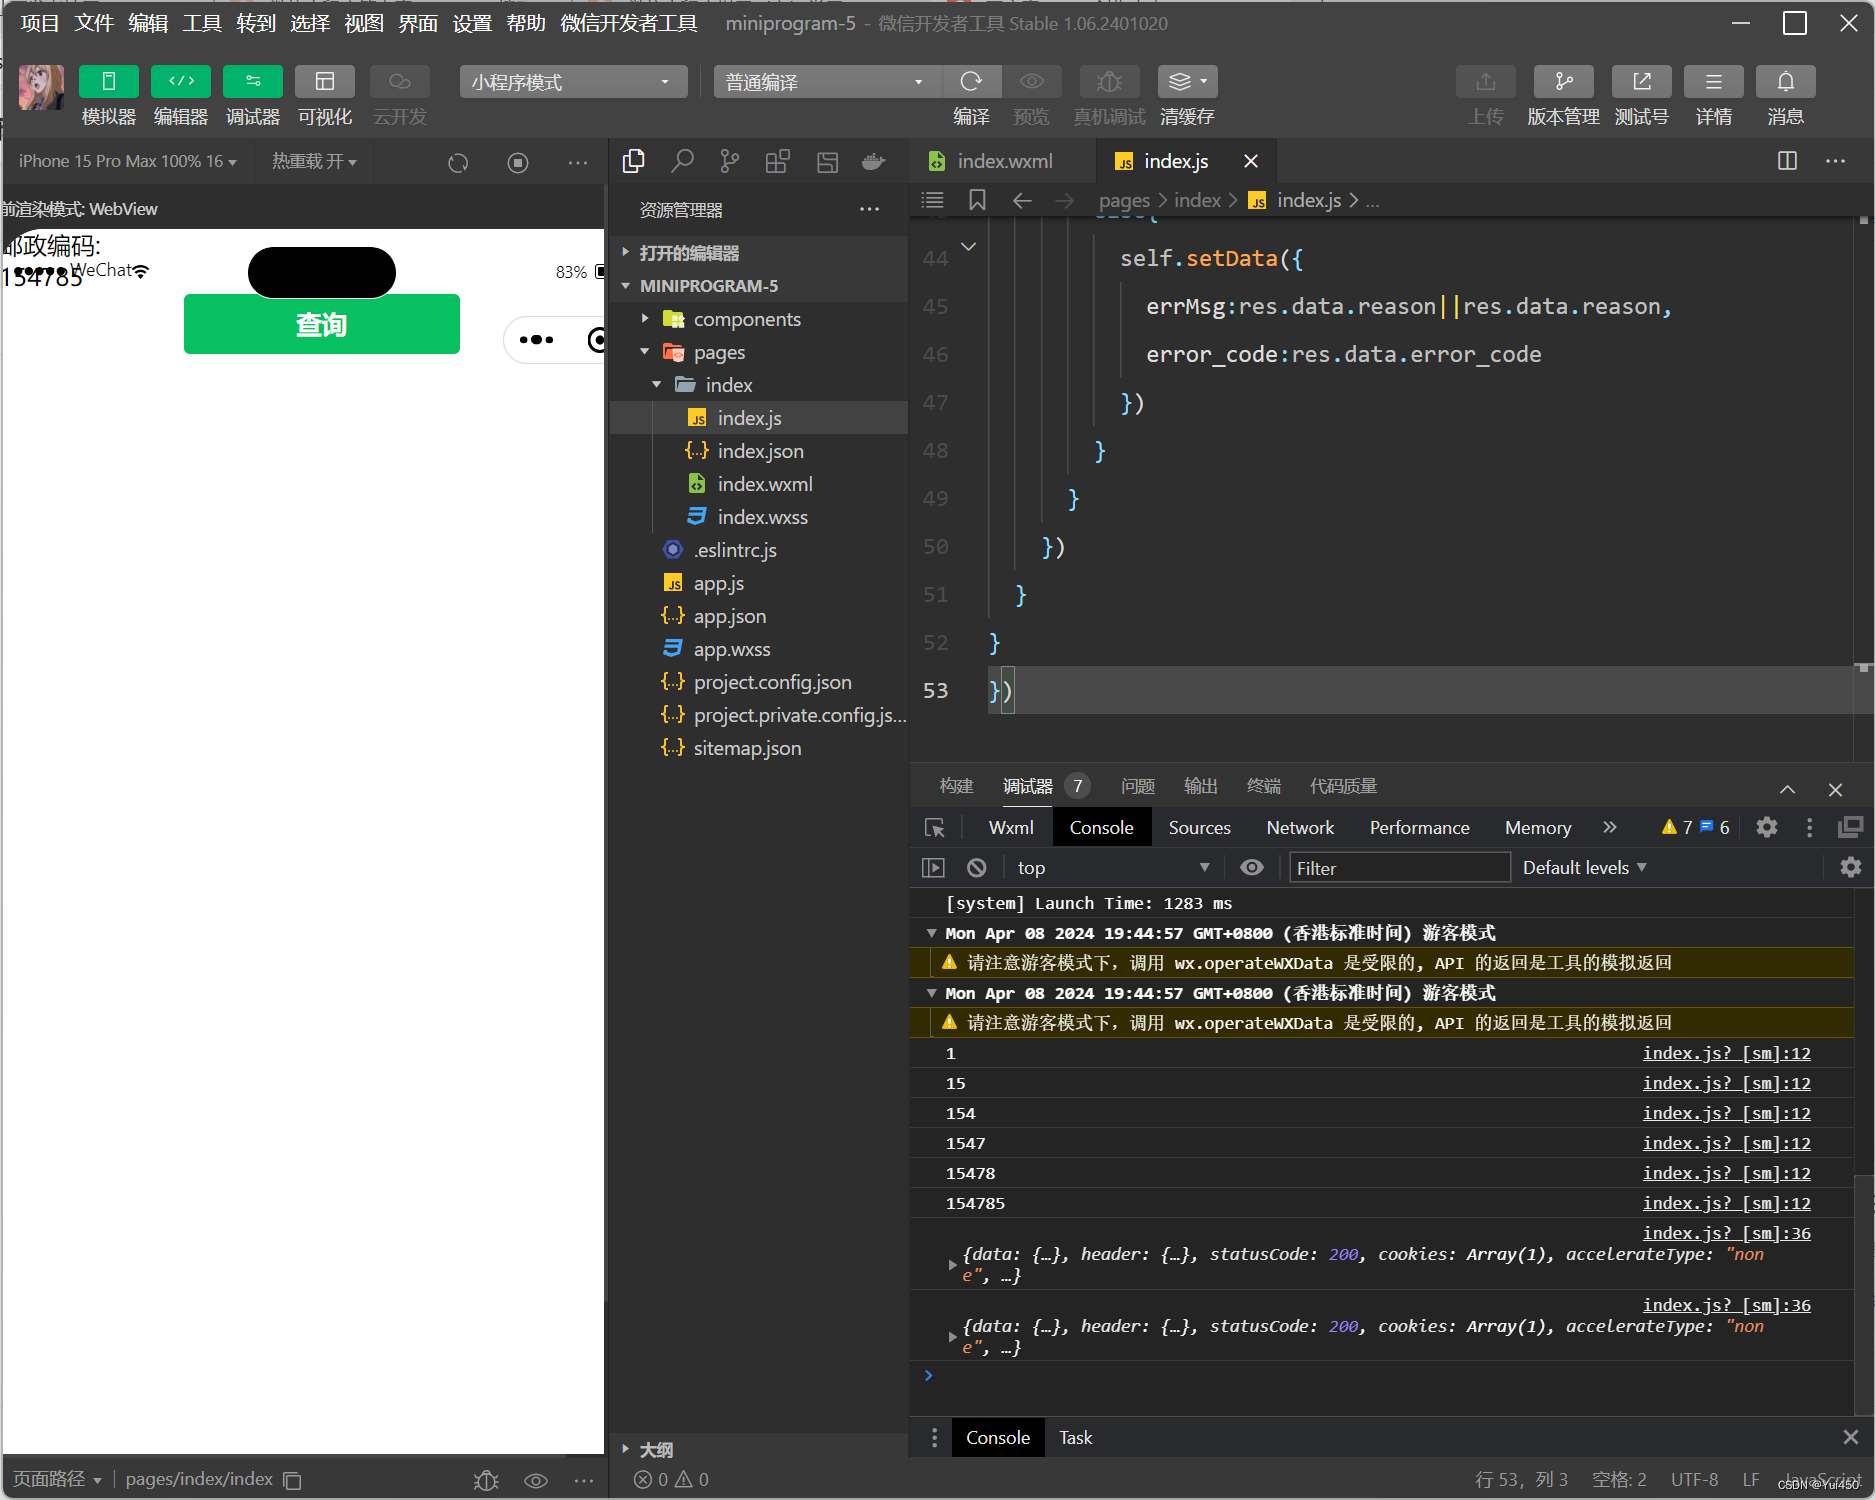This screenshot has width=1875, height=1500.
Task: Toggle the simulator panel button
Action: [108, 81]
